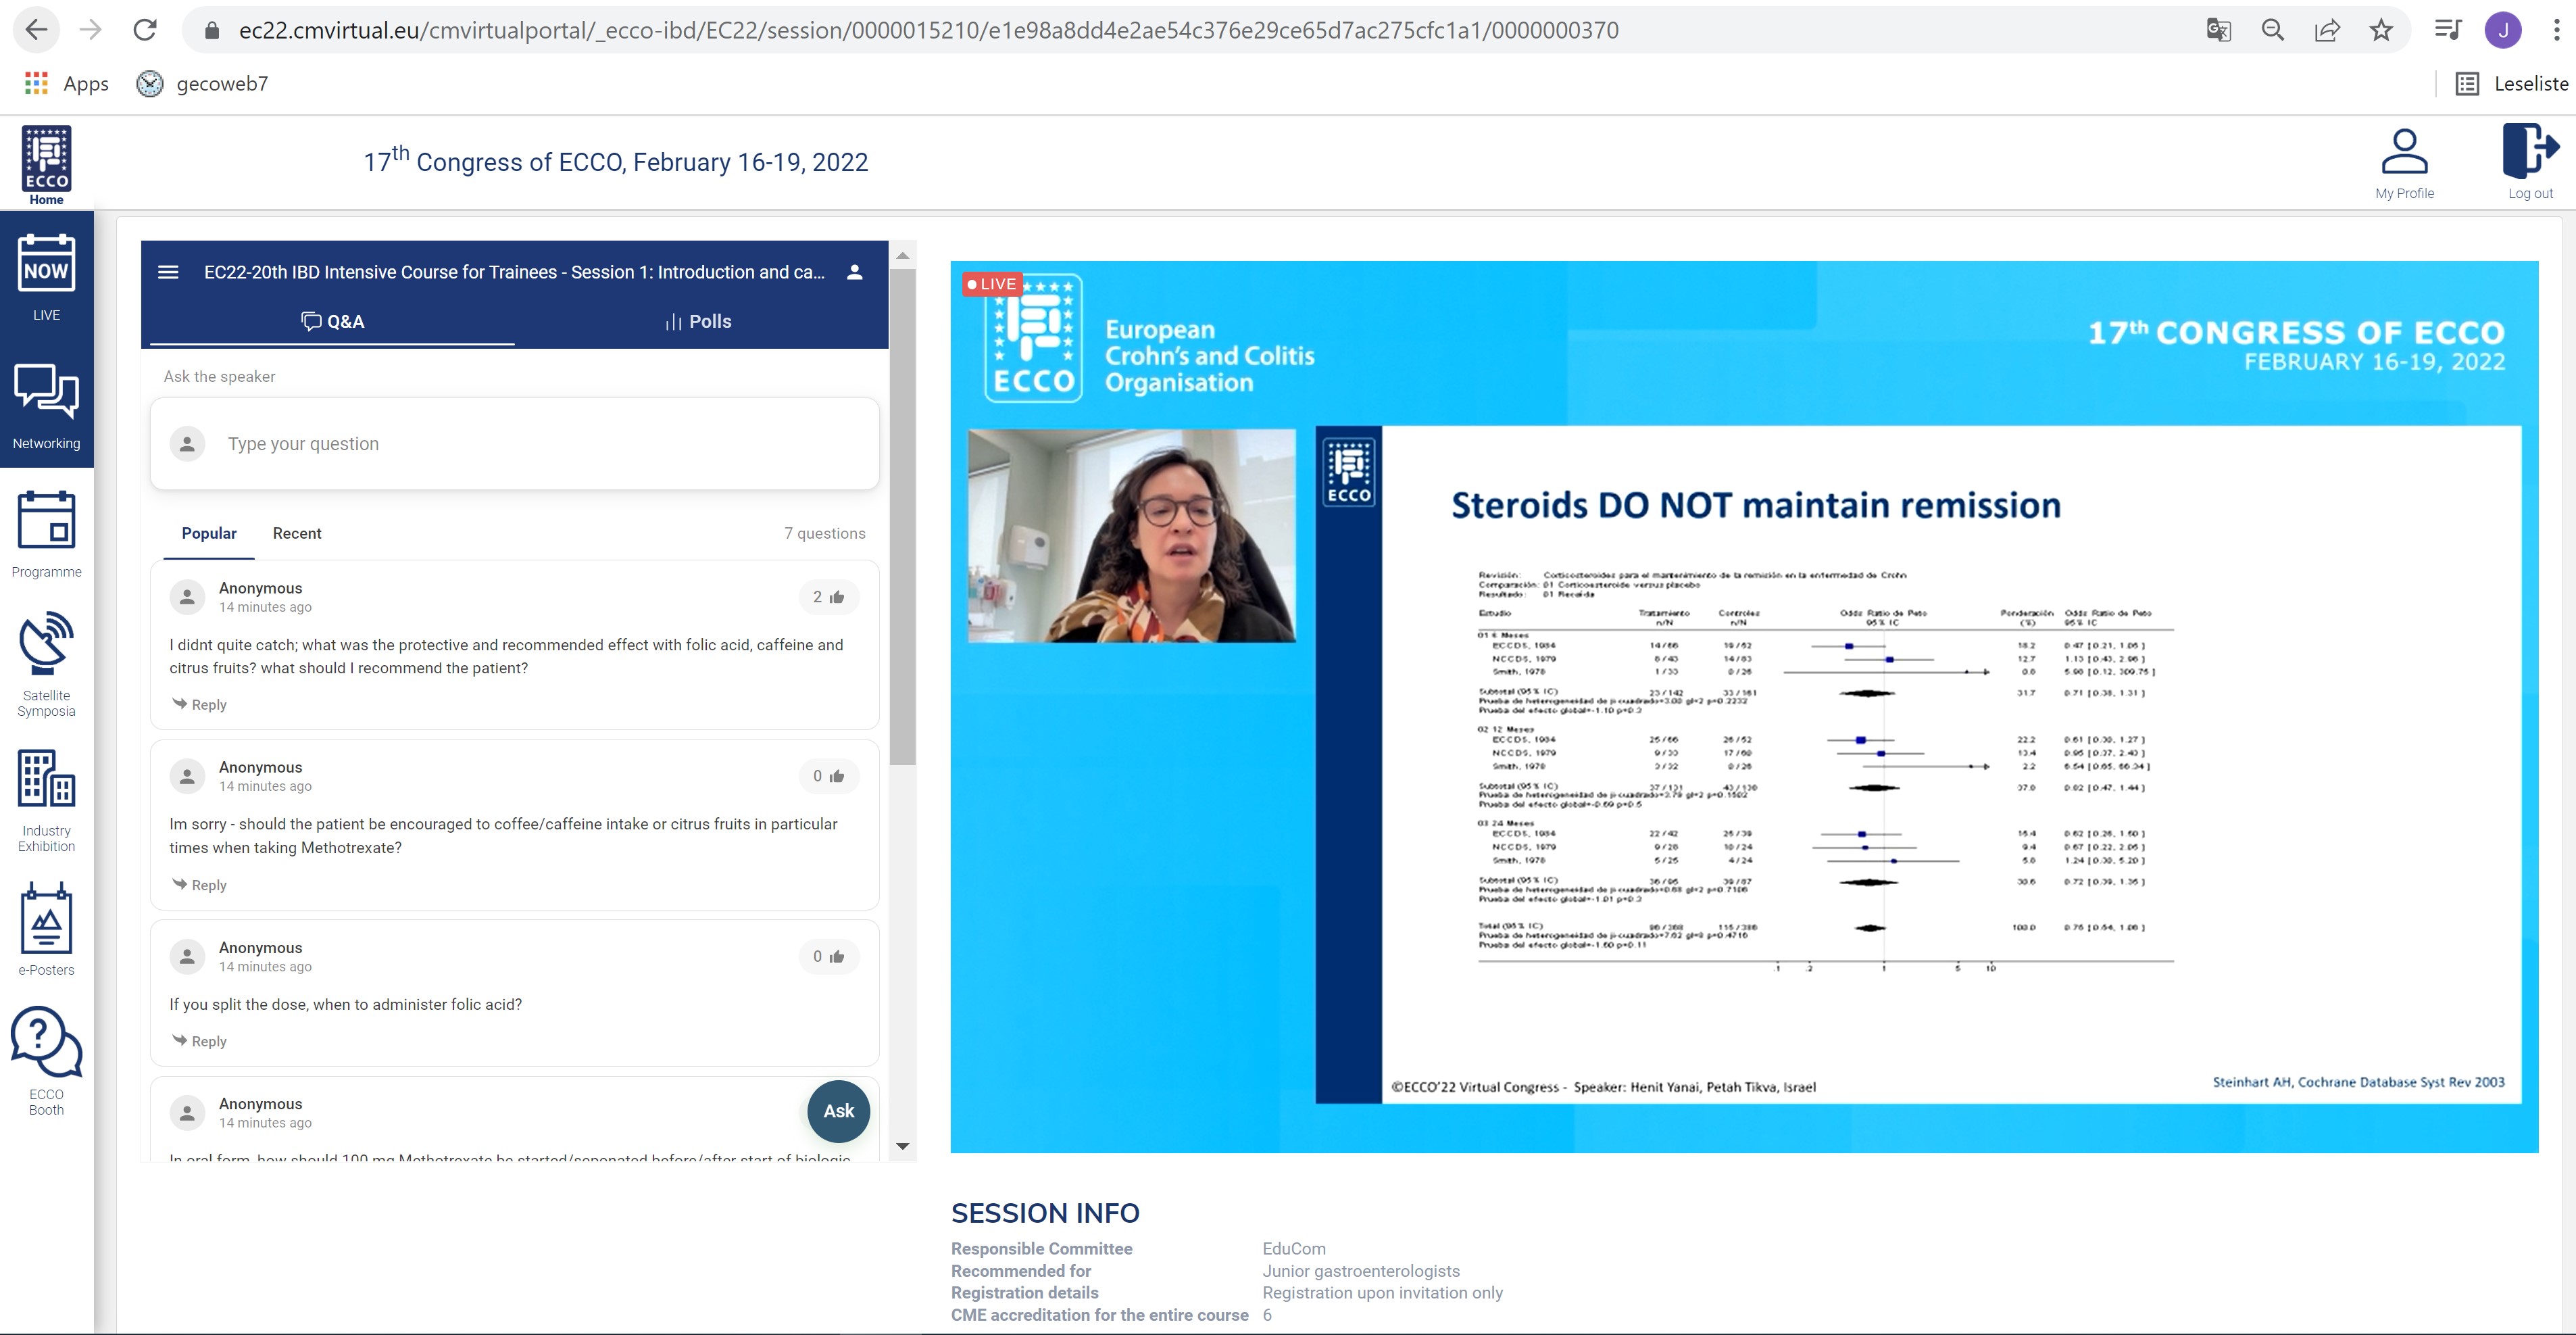Upvote the folic acid, caffeine question
The image size is (2576, 1335).
(x=828, y=597)
